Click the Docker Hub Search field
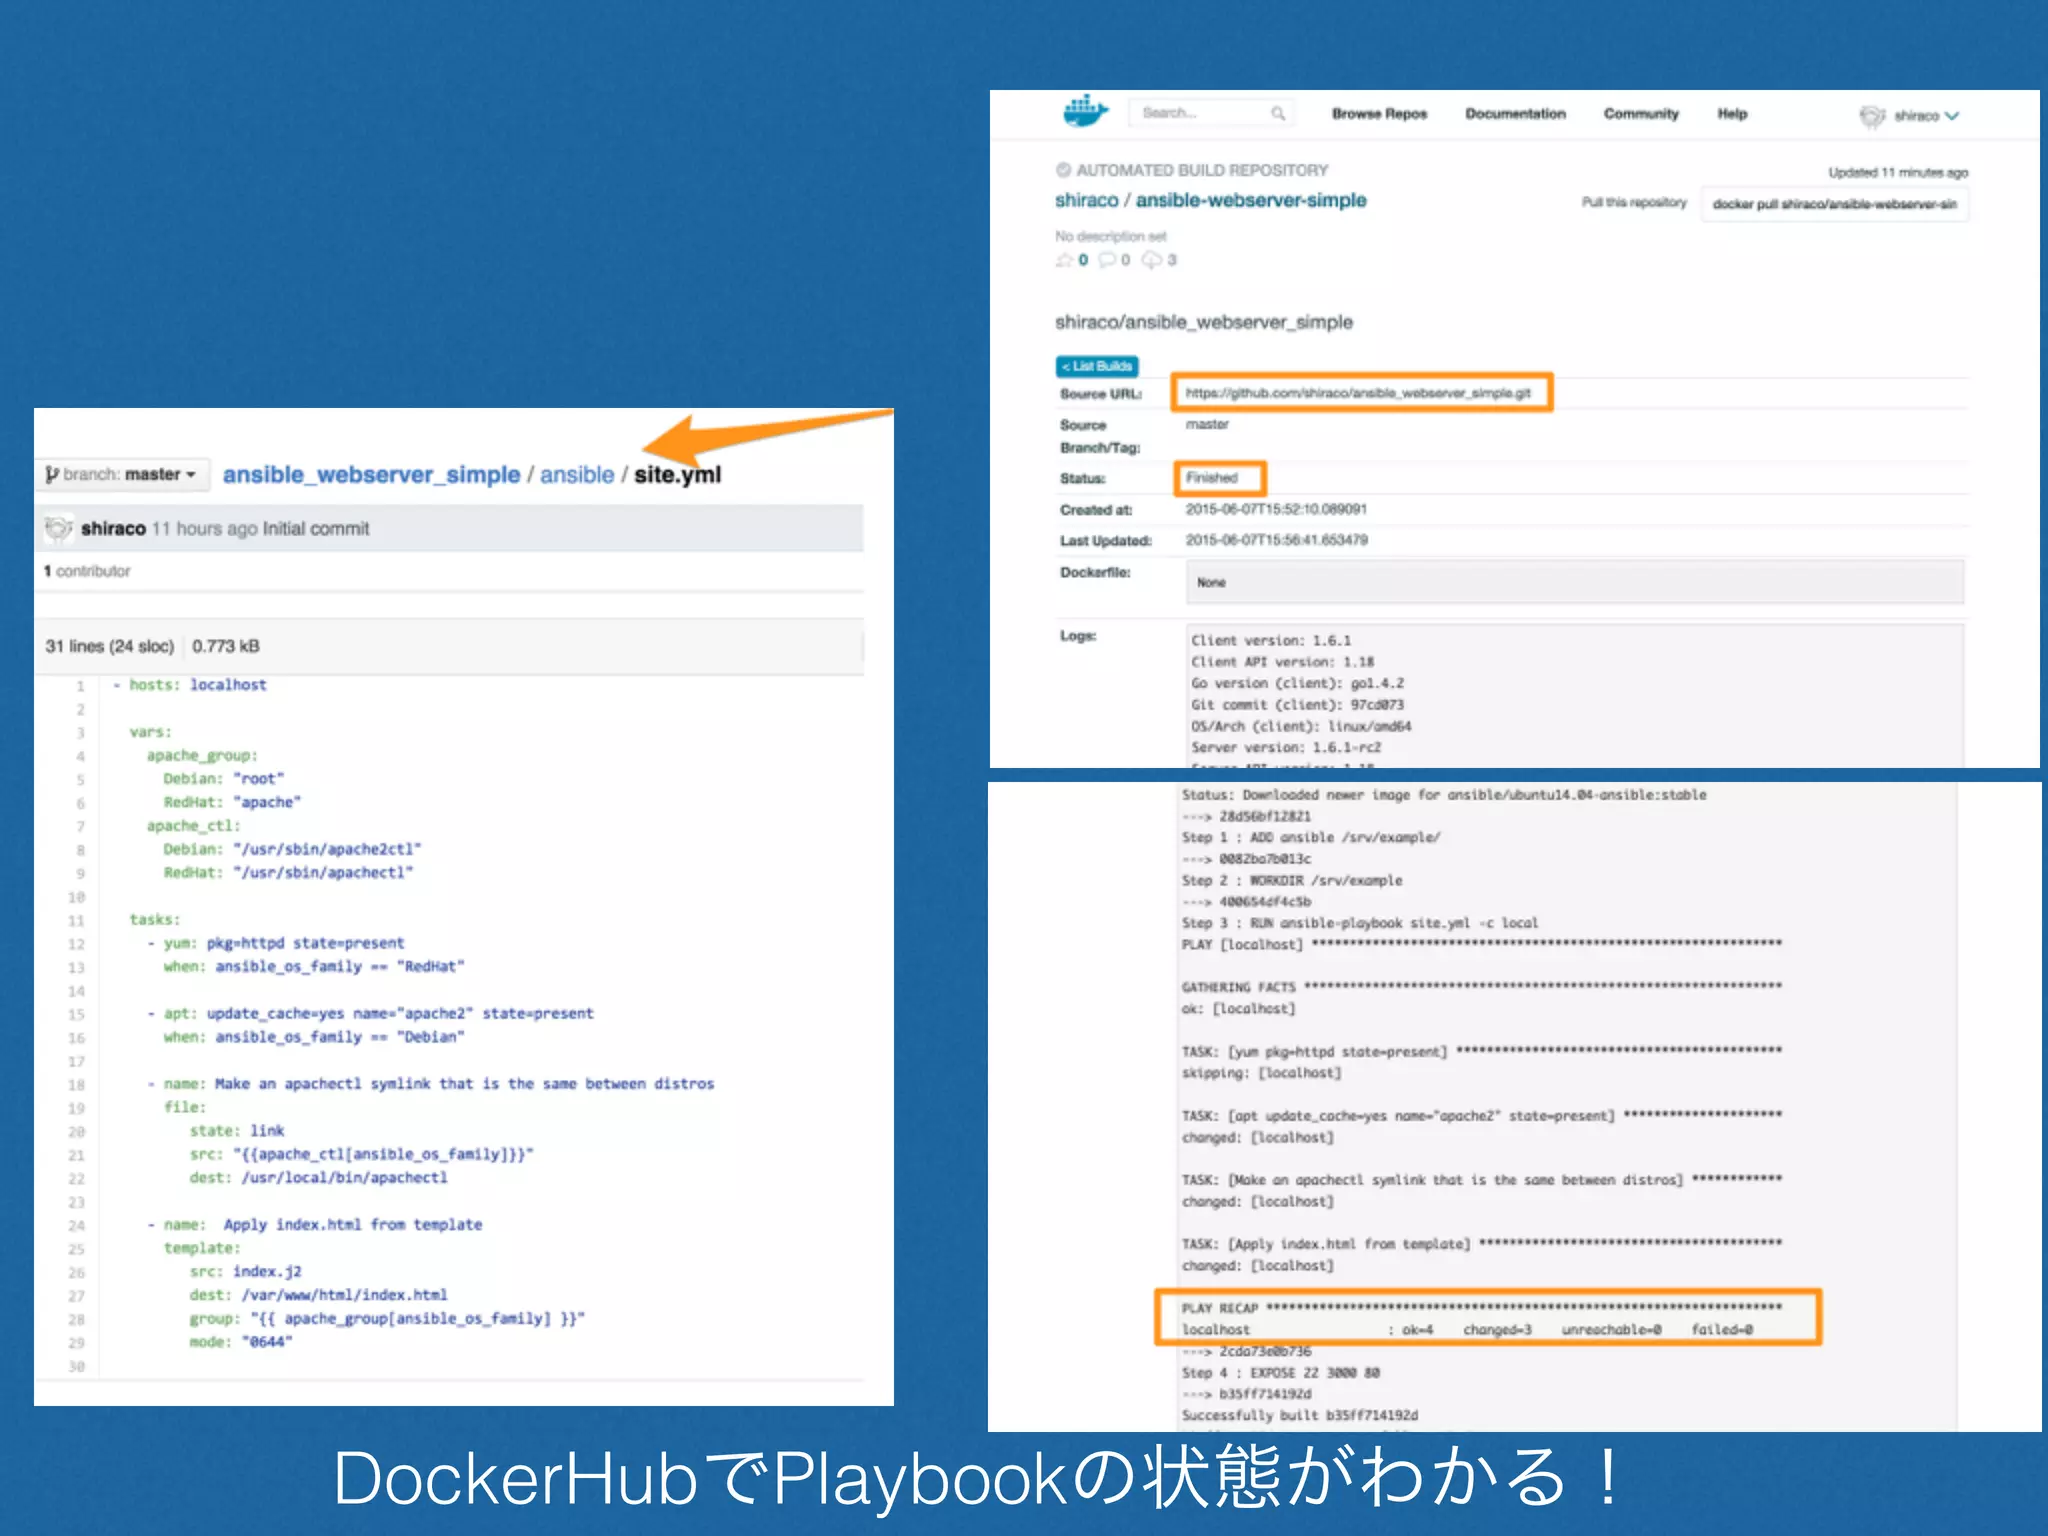Viewport: 2048px width, 1536px height. click(x=1211, y=113)
